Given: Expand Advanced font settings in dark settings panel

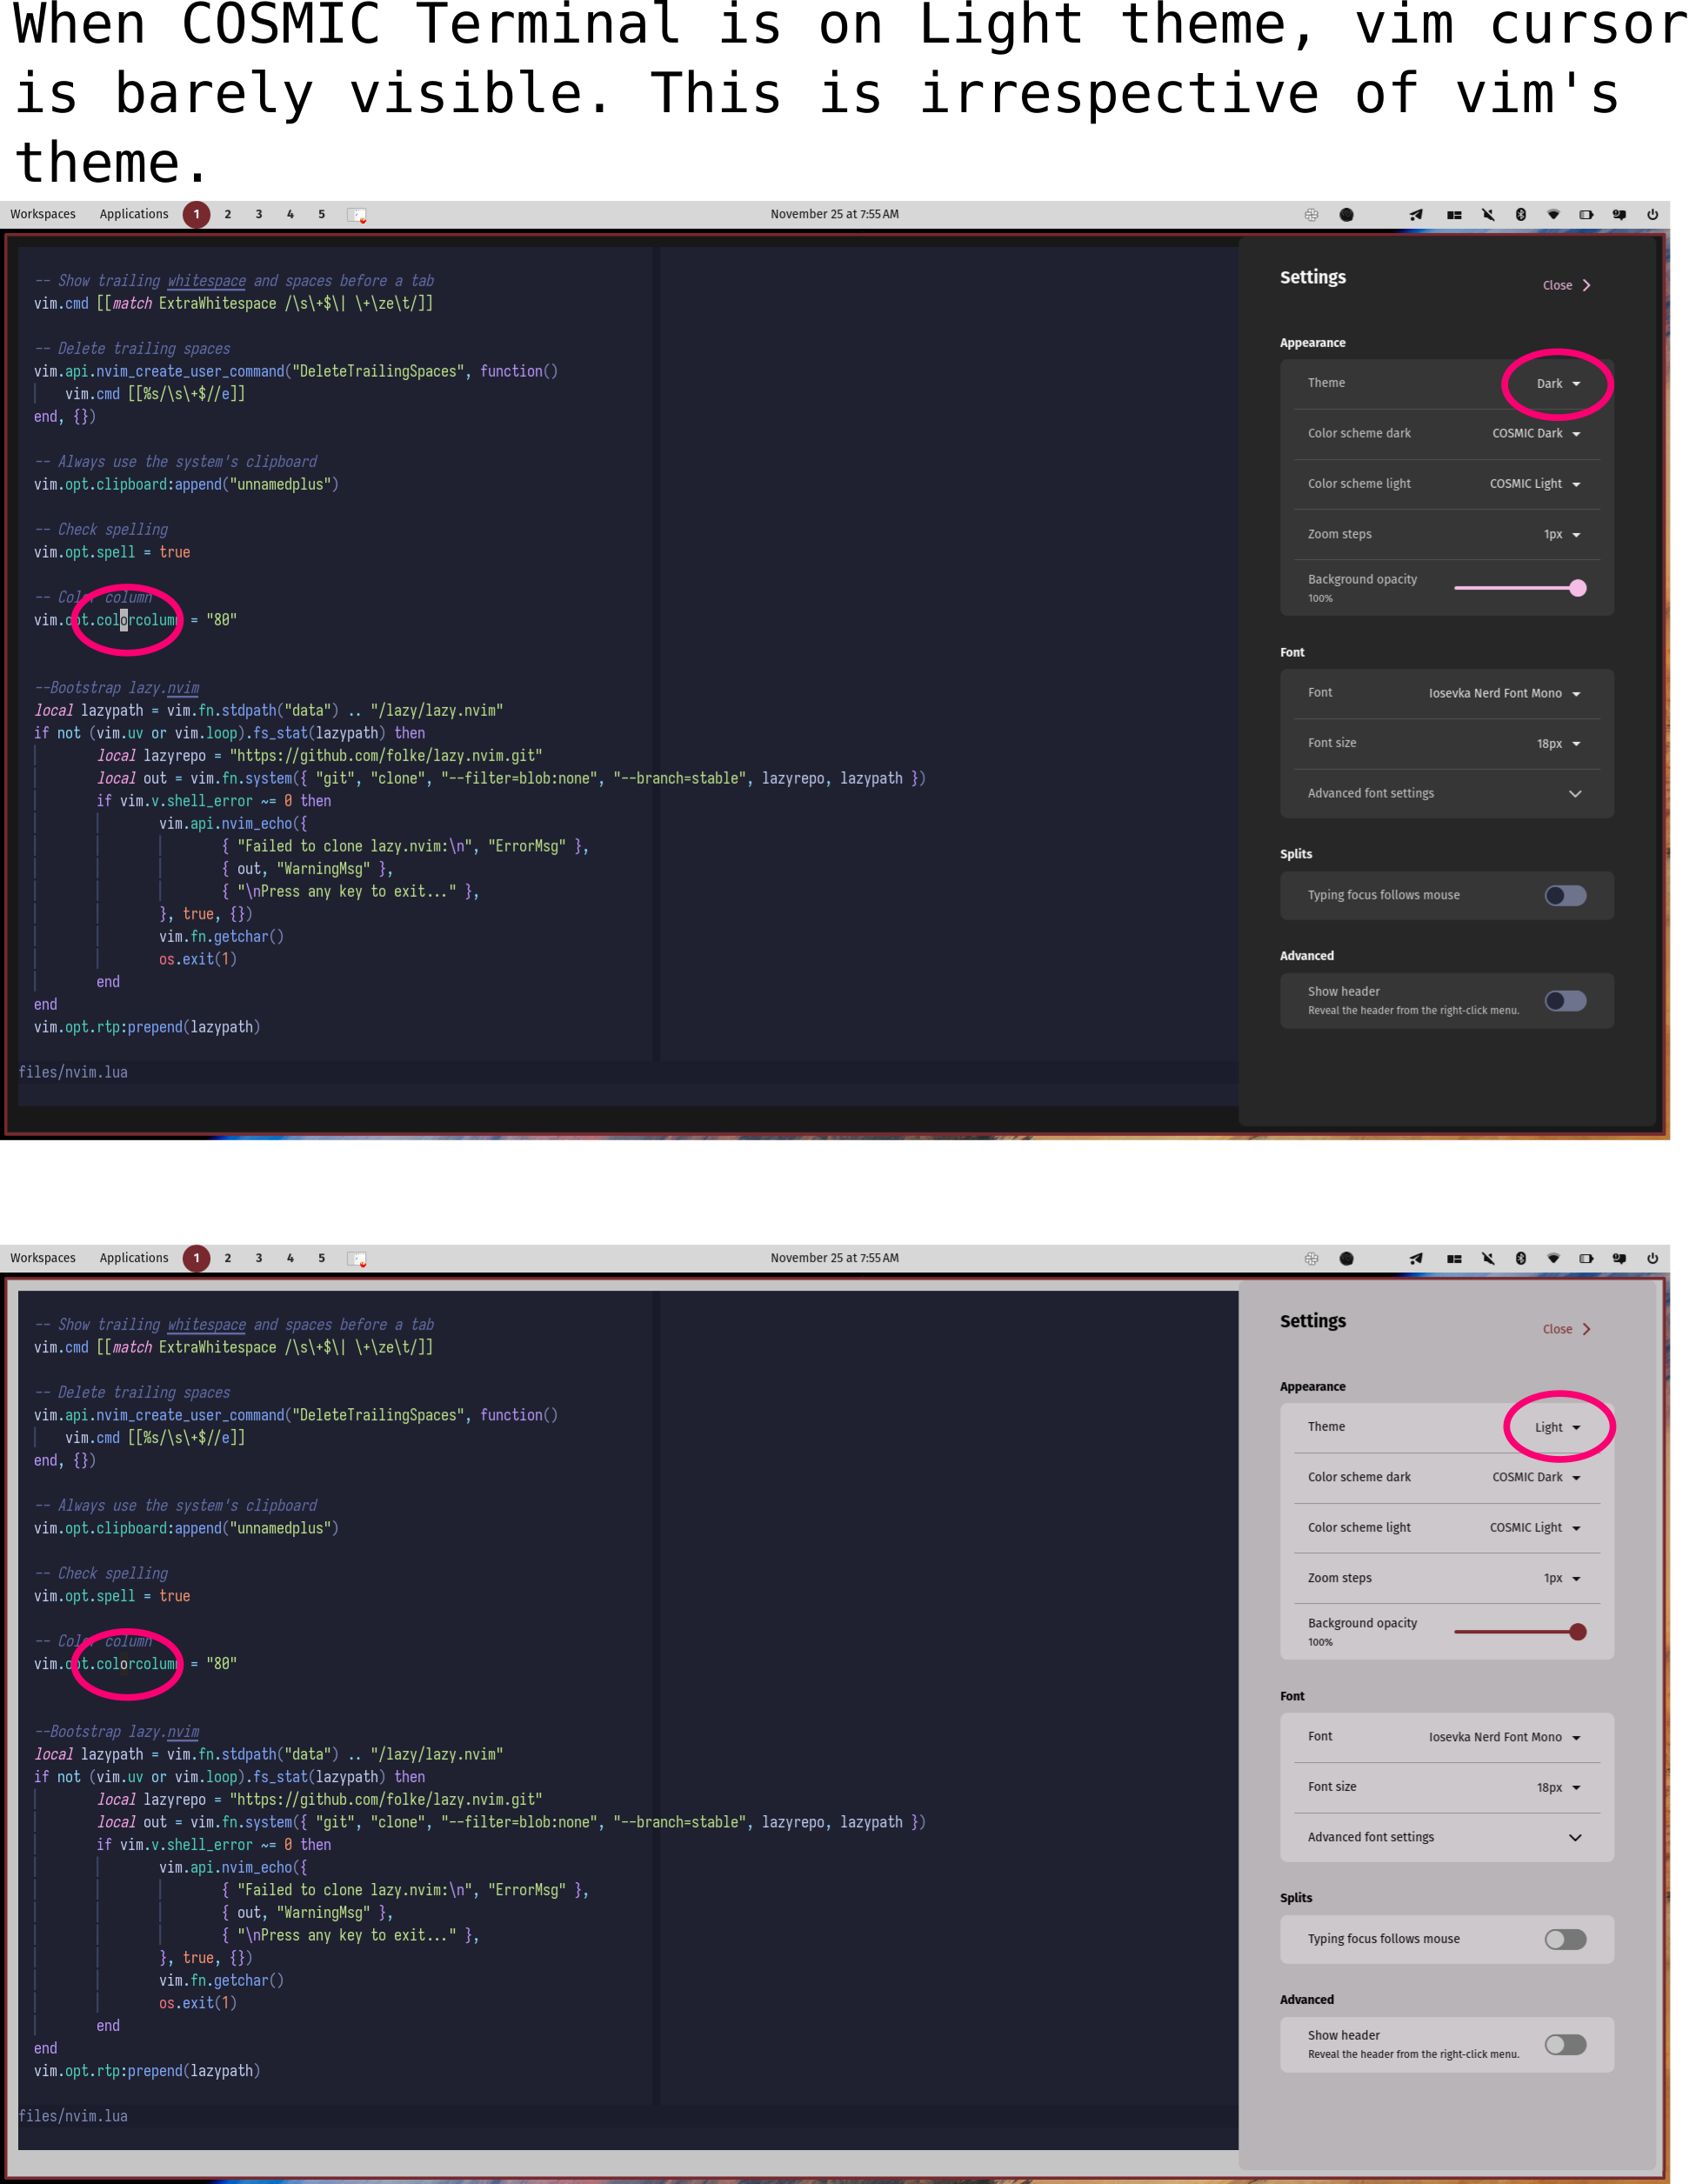Looking at the screenshot, I should pyautogui.click(x=1574, y=793).
